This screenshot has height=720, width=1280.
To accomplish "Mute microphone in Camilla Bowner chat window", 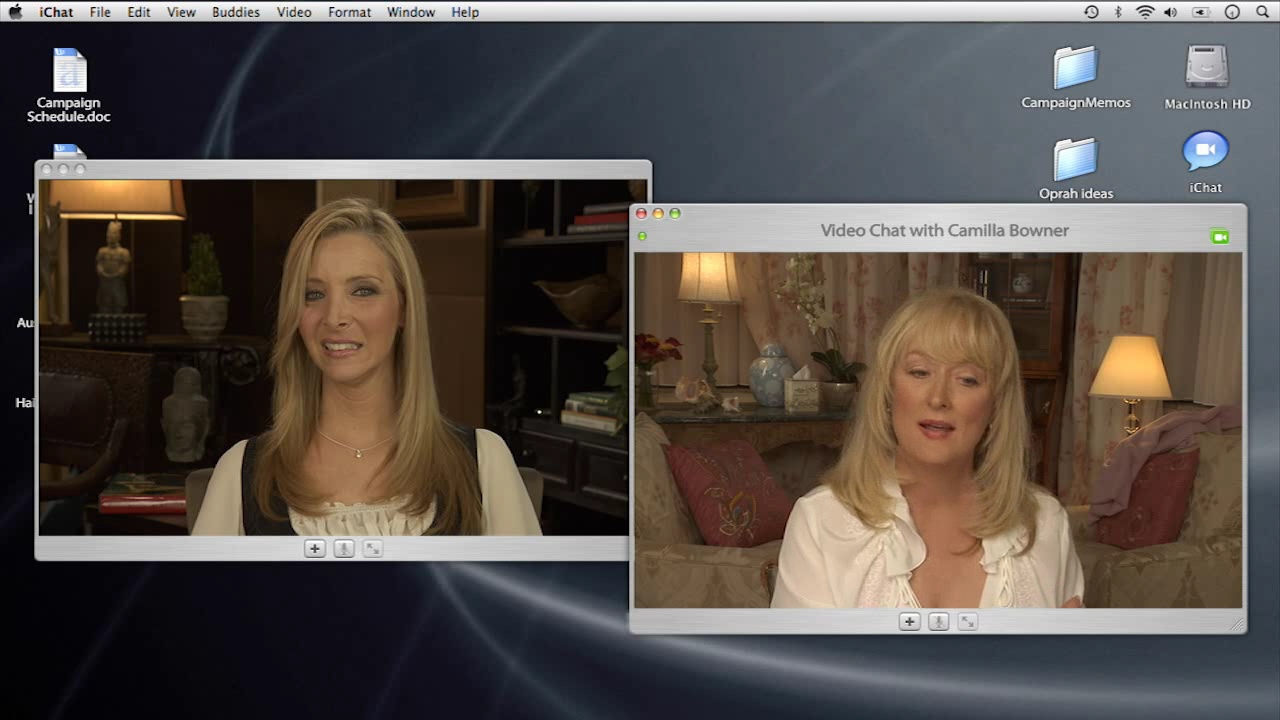I will (938, 621).
